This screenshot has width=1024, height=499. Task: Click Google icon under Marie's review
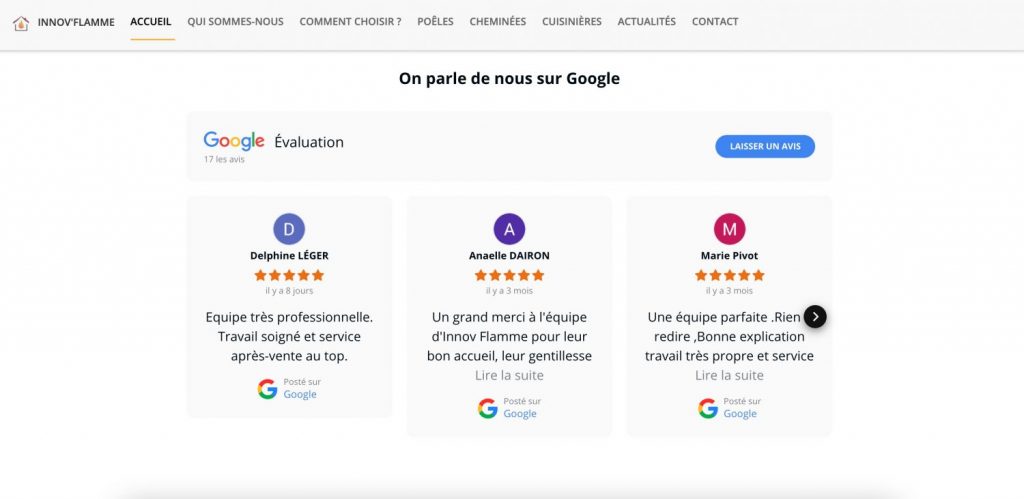pos(708,408)
